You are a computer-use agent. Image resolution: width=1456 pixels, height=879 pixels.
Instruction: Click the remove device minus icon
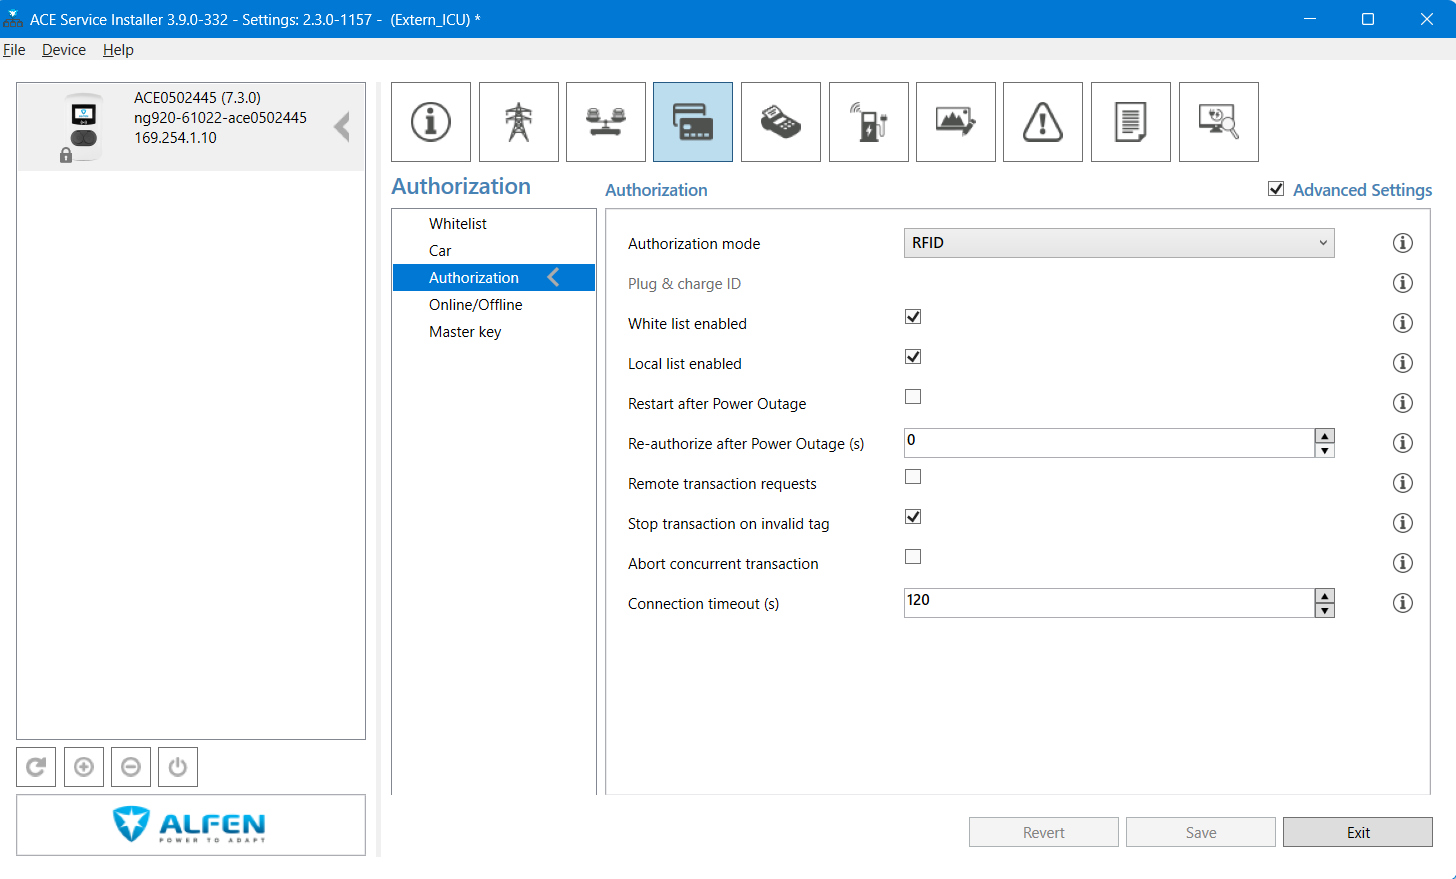[131, 767]
